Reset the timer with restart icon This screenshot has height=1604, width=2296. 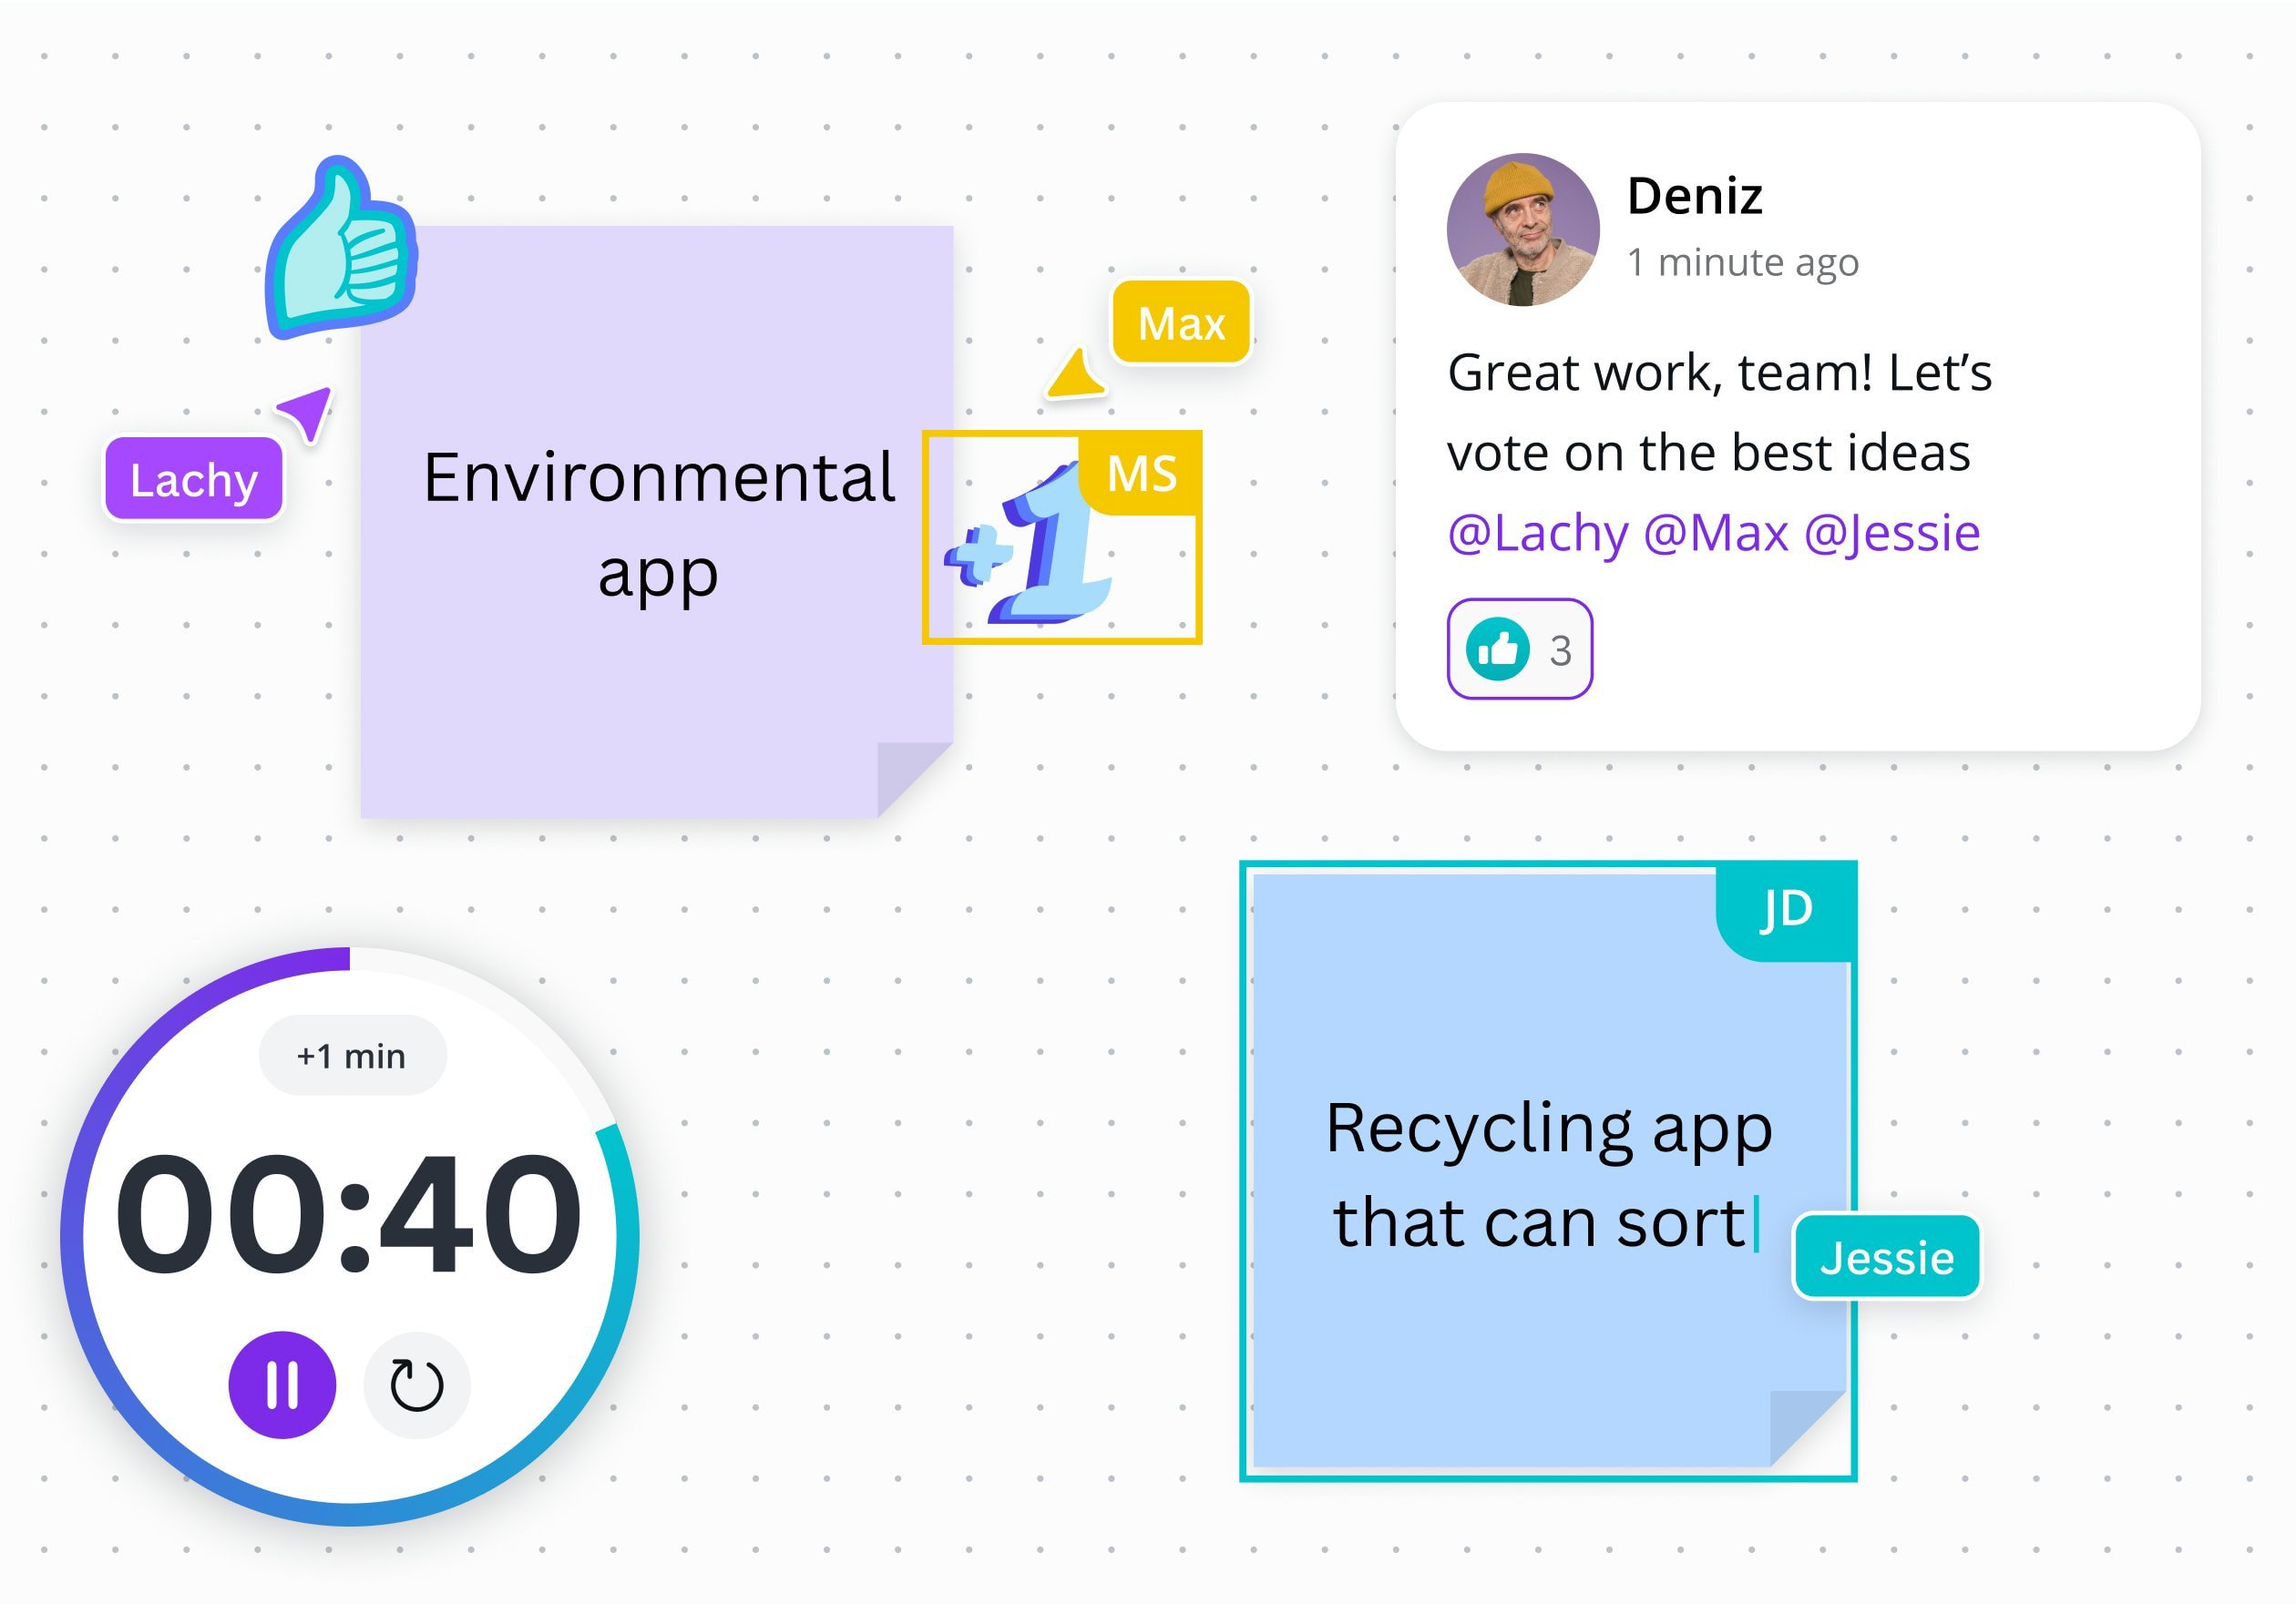pos(416,1385)
